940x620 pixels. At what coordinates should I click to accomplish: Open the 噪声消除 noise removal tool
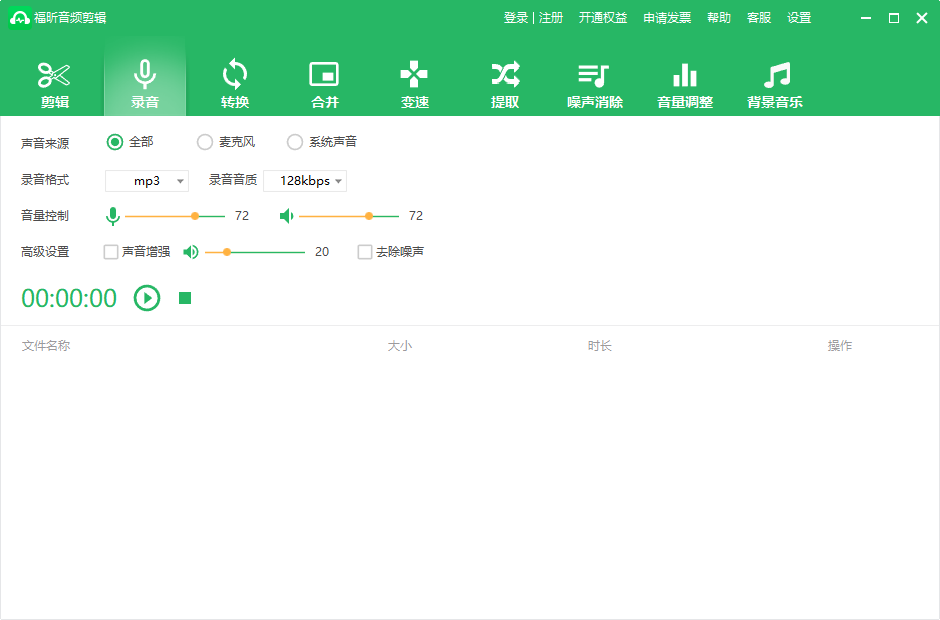(594, 82)
